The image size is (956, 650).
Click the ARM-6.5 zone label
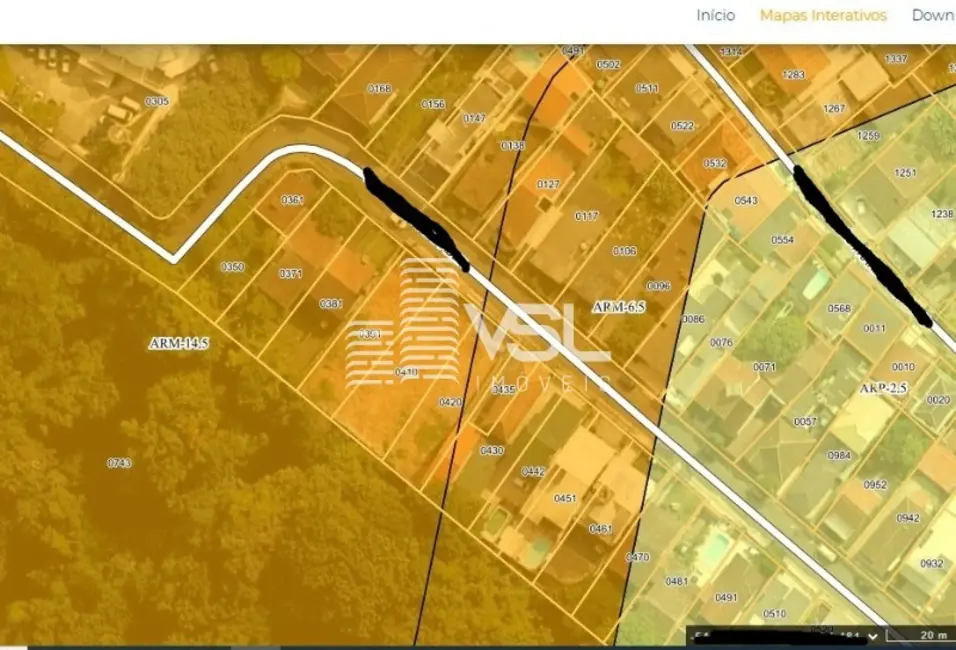click(x=618, y=307)
